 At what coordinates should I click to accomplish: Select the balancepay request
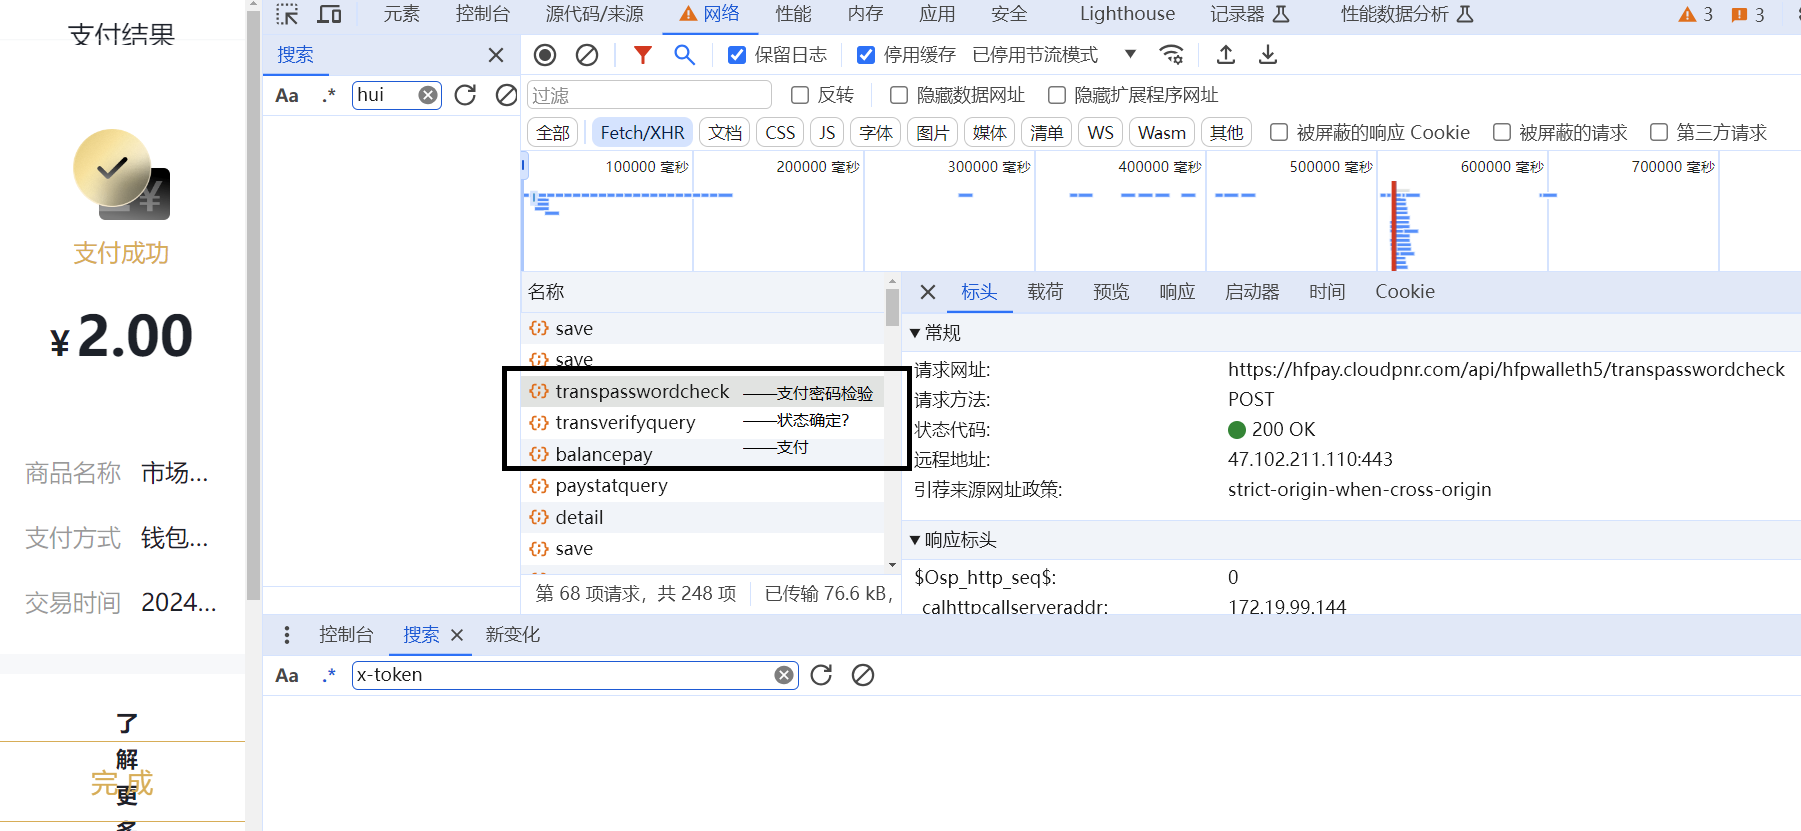702,455
